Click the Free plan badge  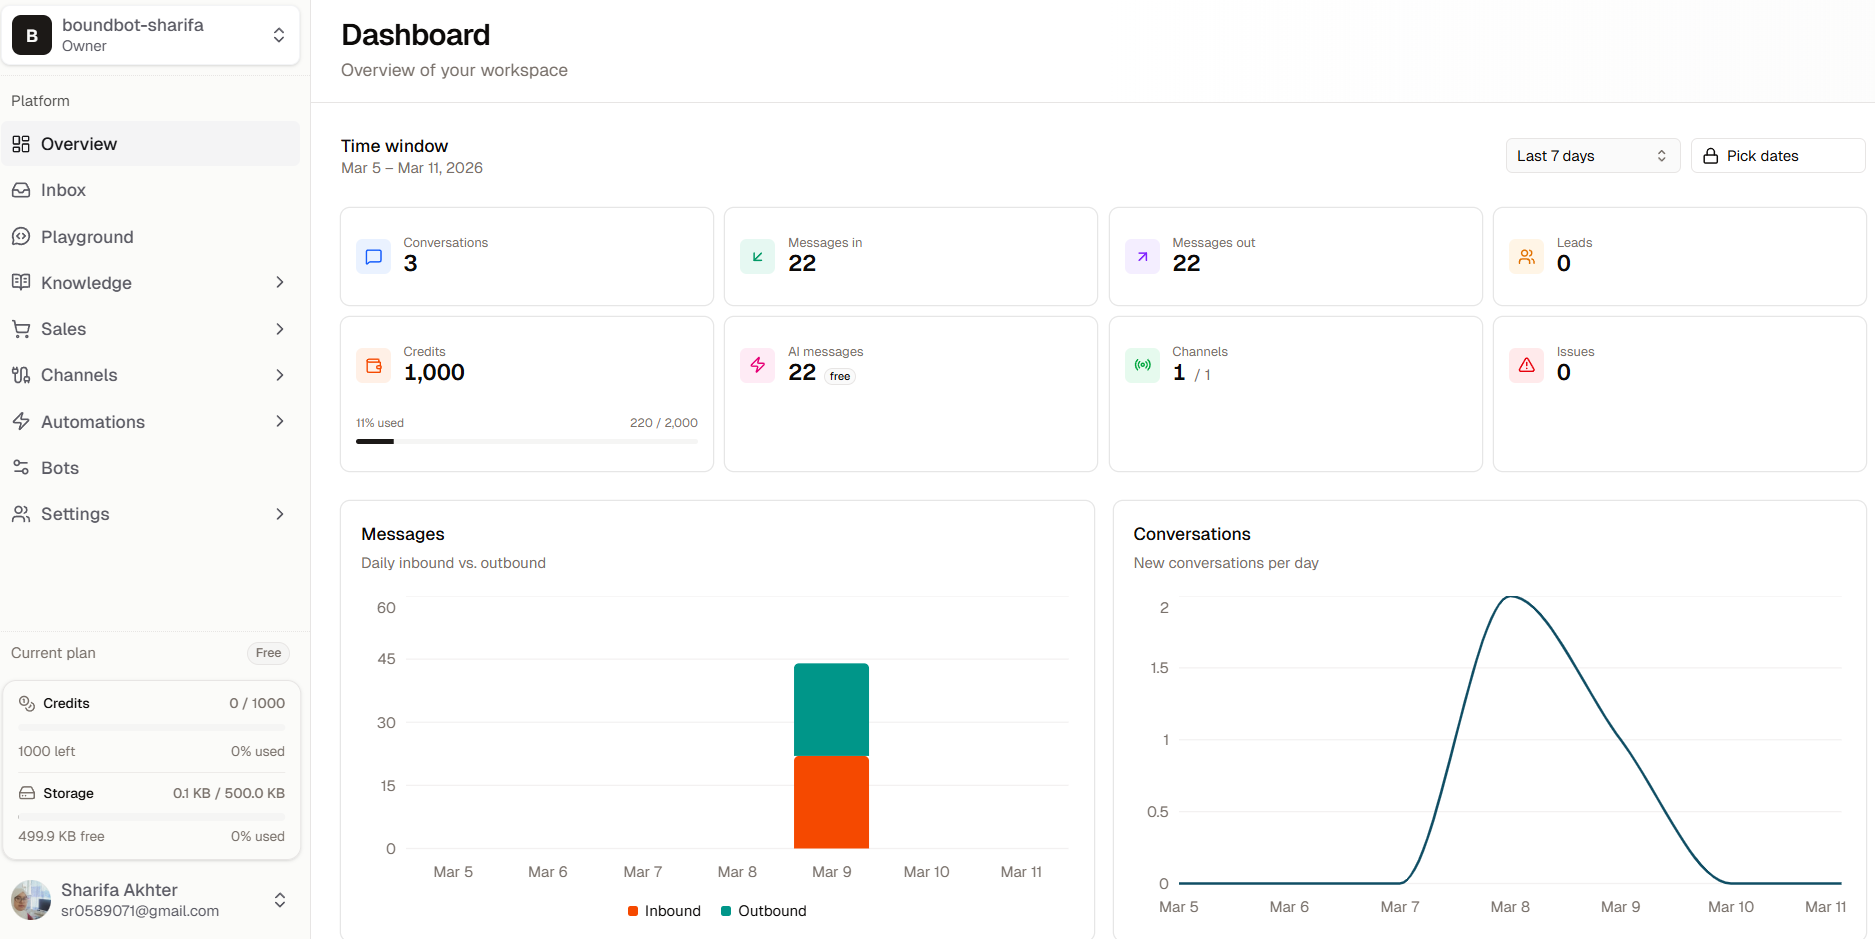tap(268, 653)
